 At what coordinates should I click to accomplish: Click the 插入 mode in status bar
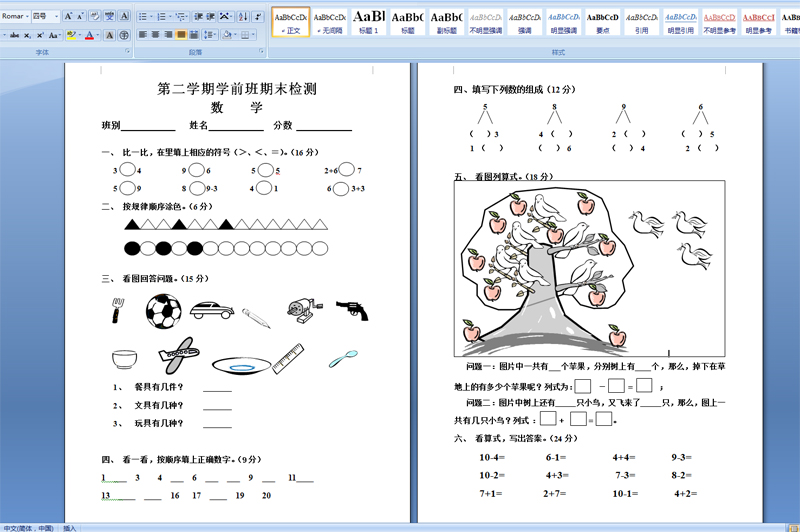click(x=69, y=528)
